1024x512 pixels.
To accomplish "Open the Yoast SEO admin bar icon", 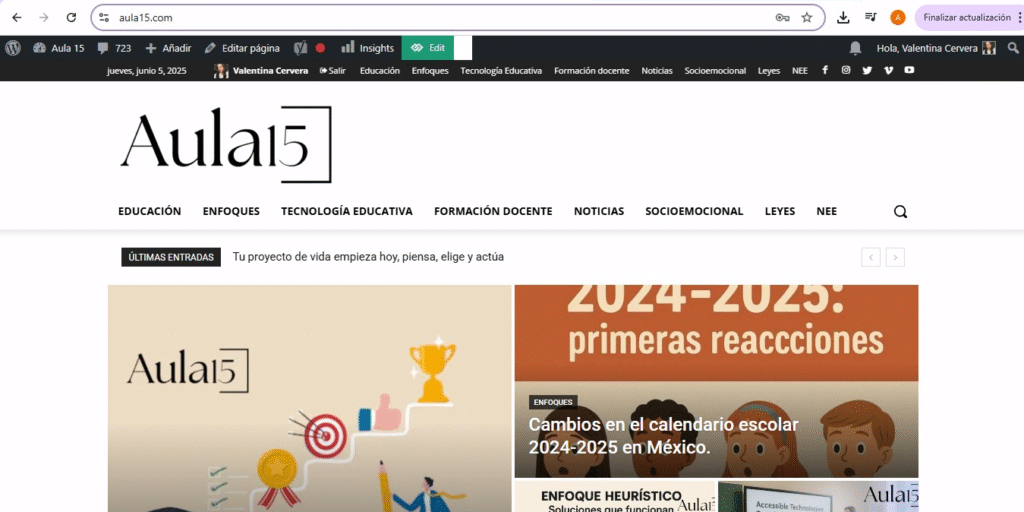I will (x=300, y=48).
